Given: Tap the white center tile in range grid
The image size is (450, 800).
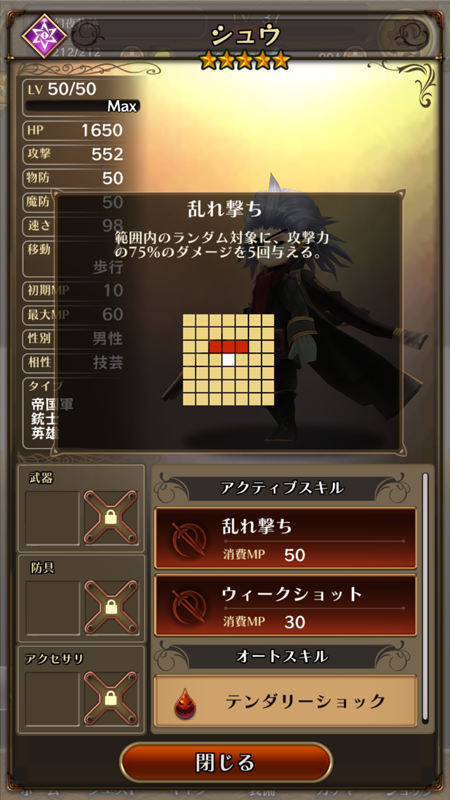Looking at the screenshot, I should pos(229,360).
